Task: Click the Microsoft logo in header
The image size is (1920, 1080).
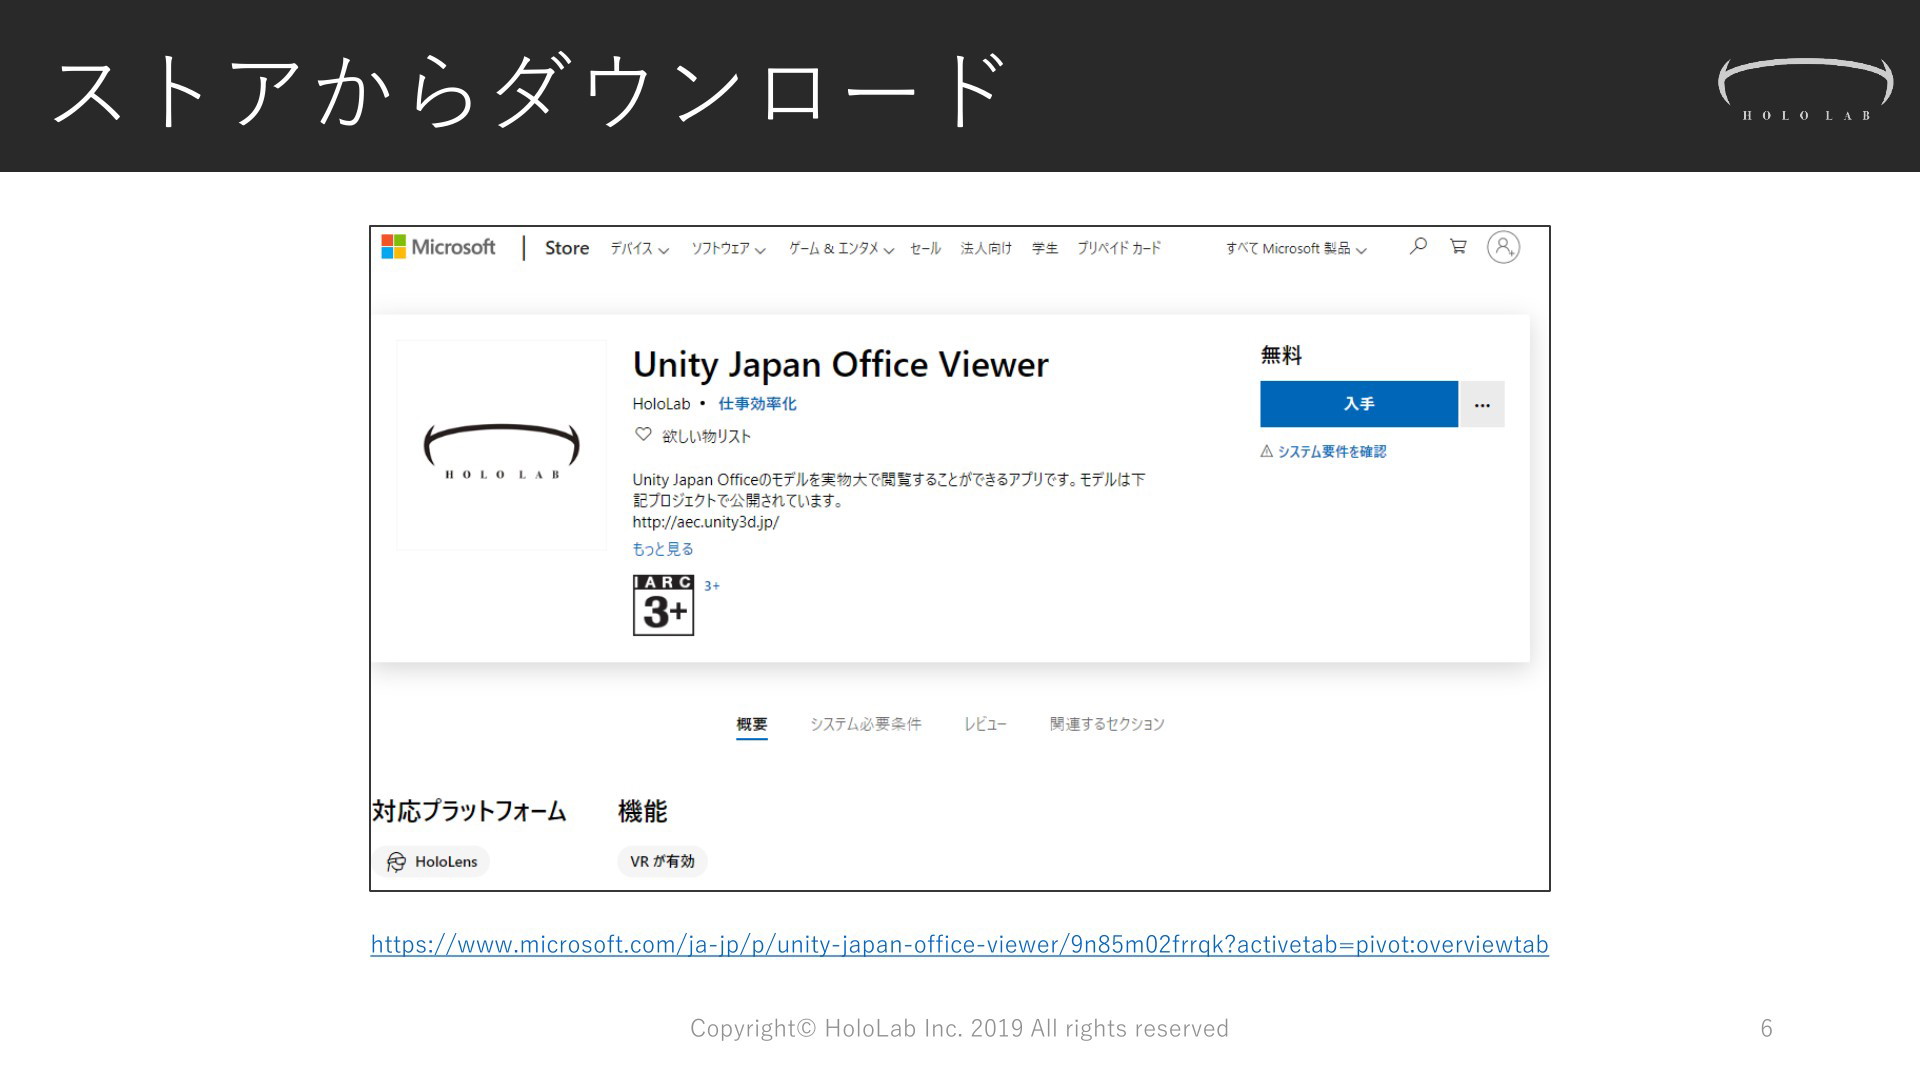Action: click(438, 247)
